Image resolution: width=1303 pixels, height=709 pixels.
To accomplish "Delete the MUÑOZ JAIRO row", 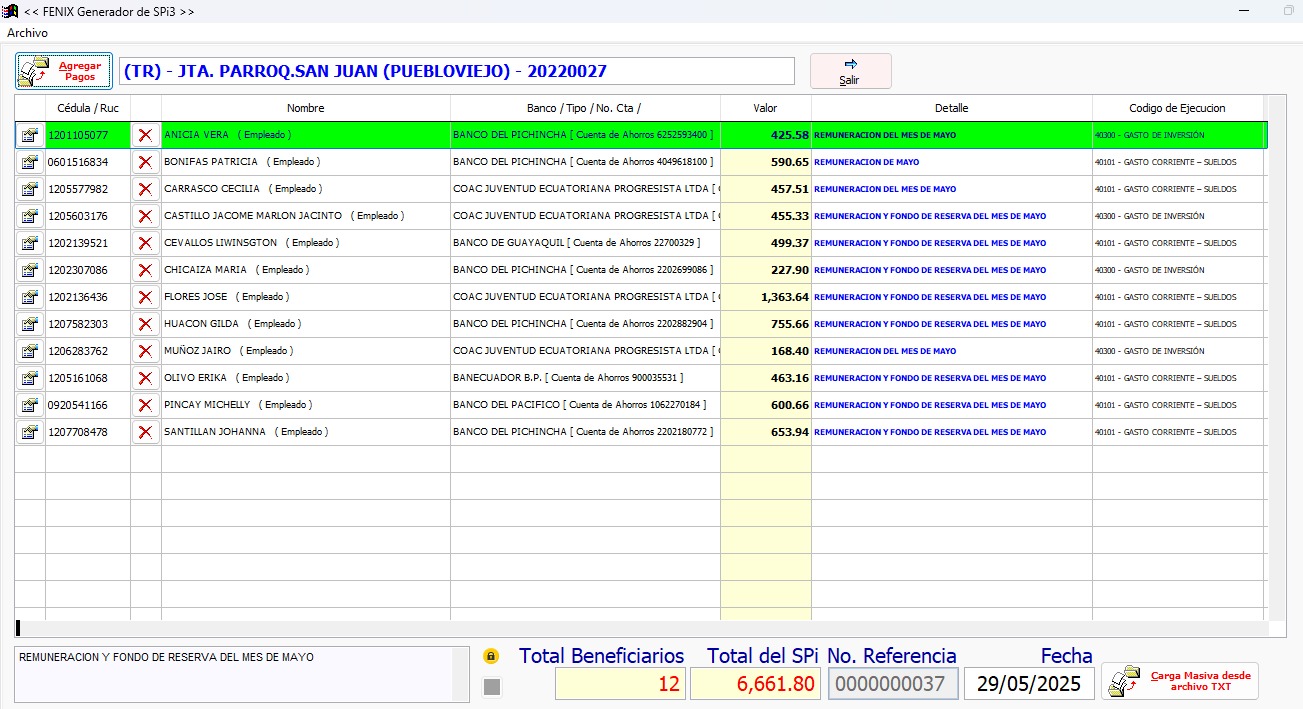I will pos(145,351).
